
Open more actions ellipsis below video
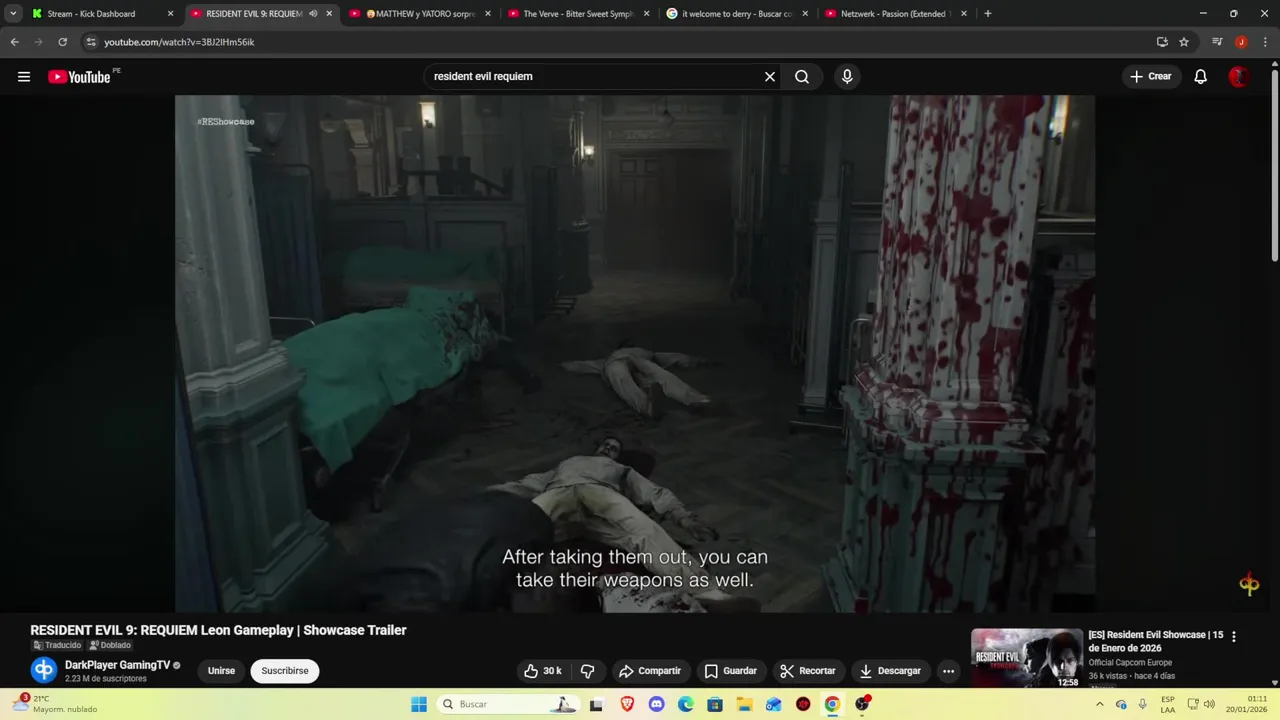948,671
